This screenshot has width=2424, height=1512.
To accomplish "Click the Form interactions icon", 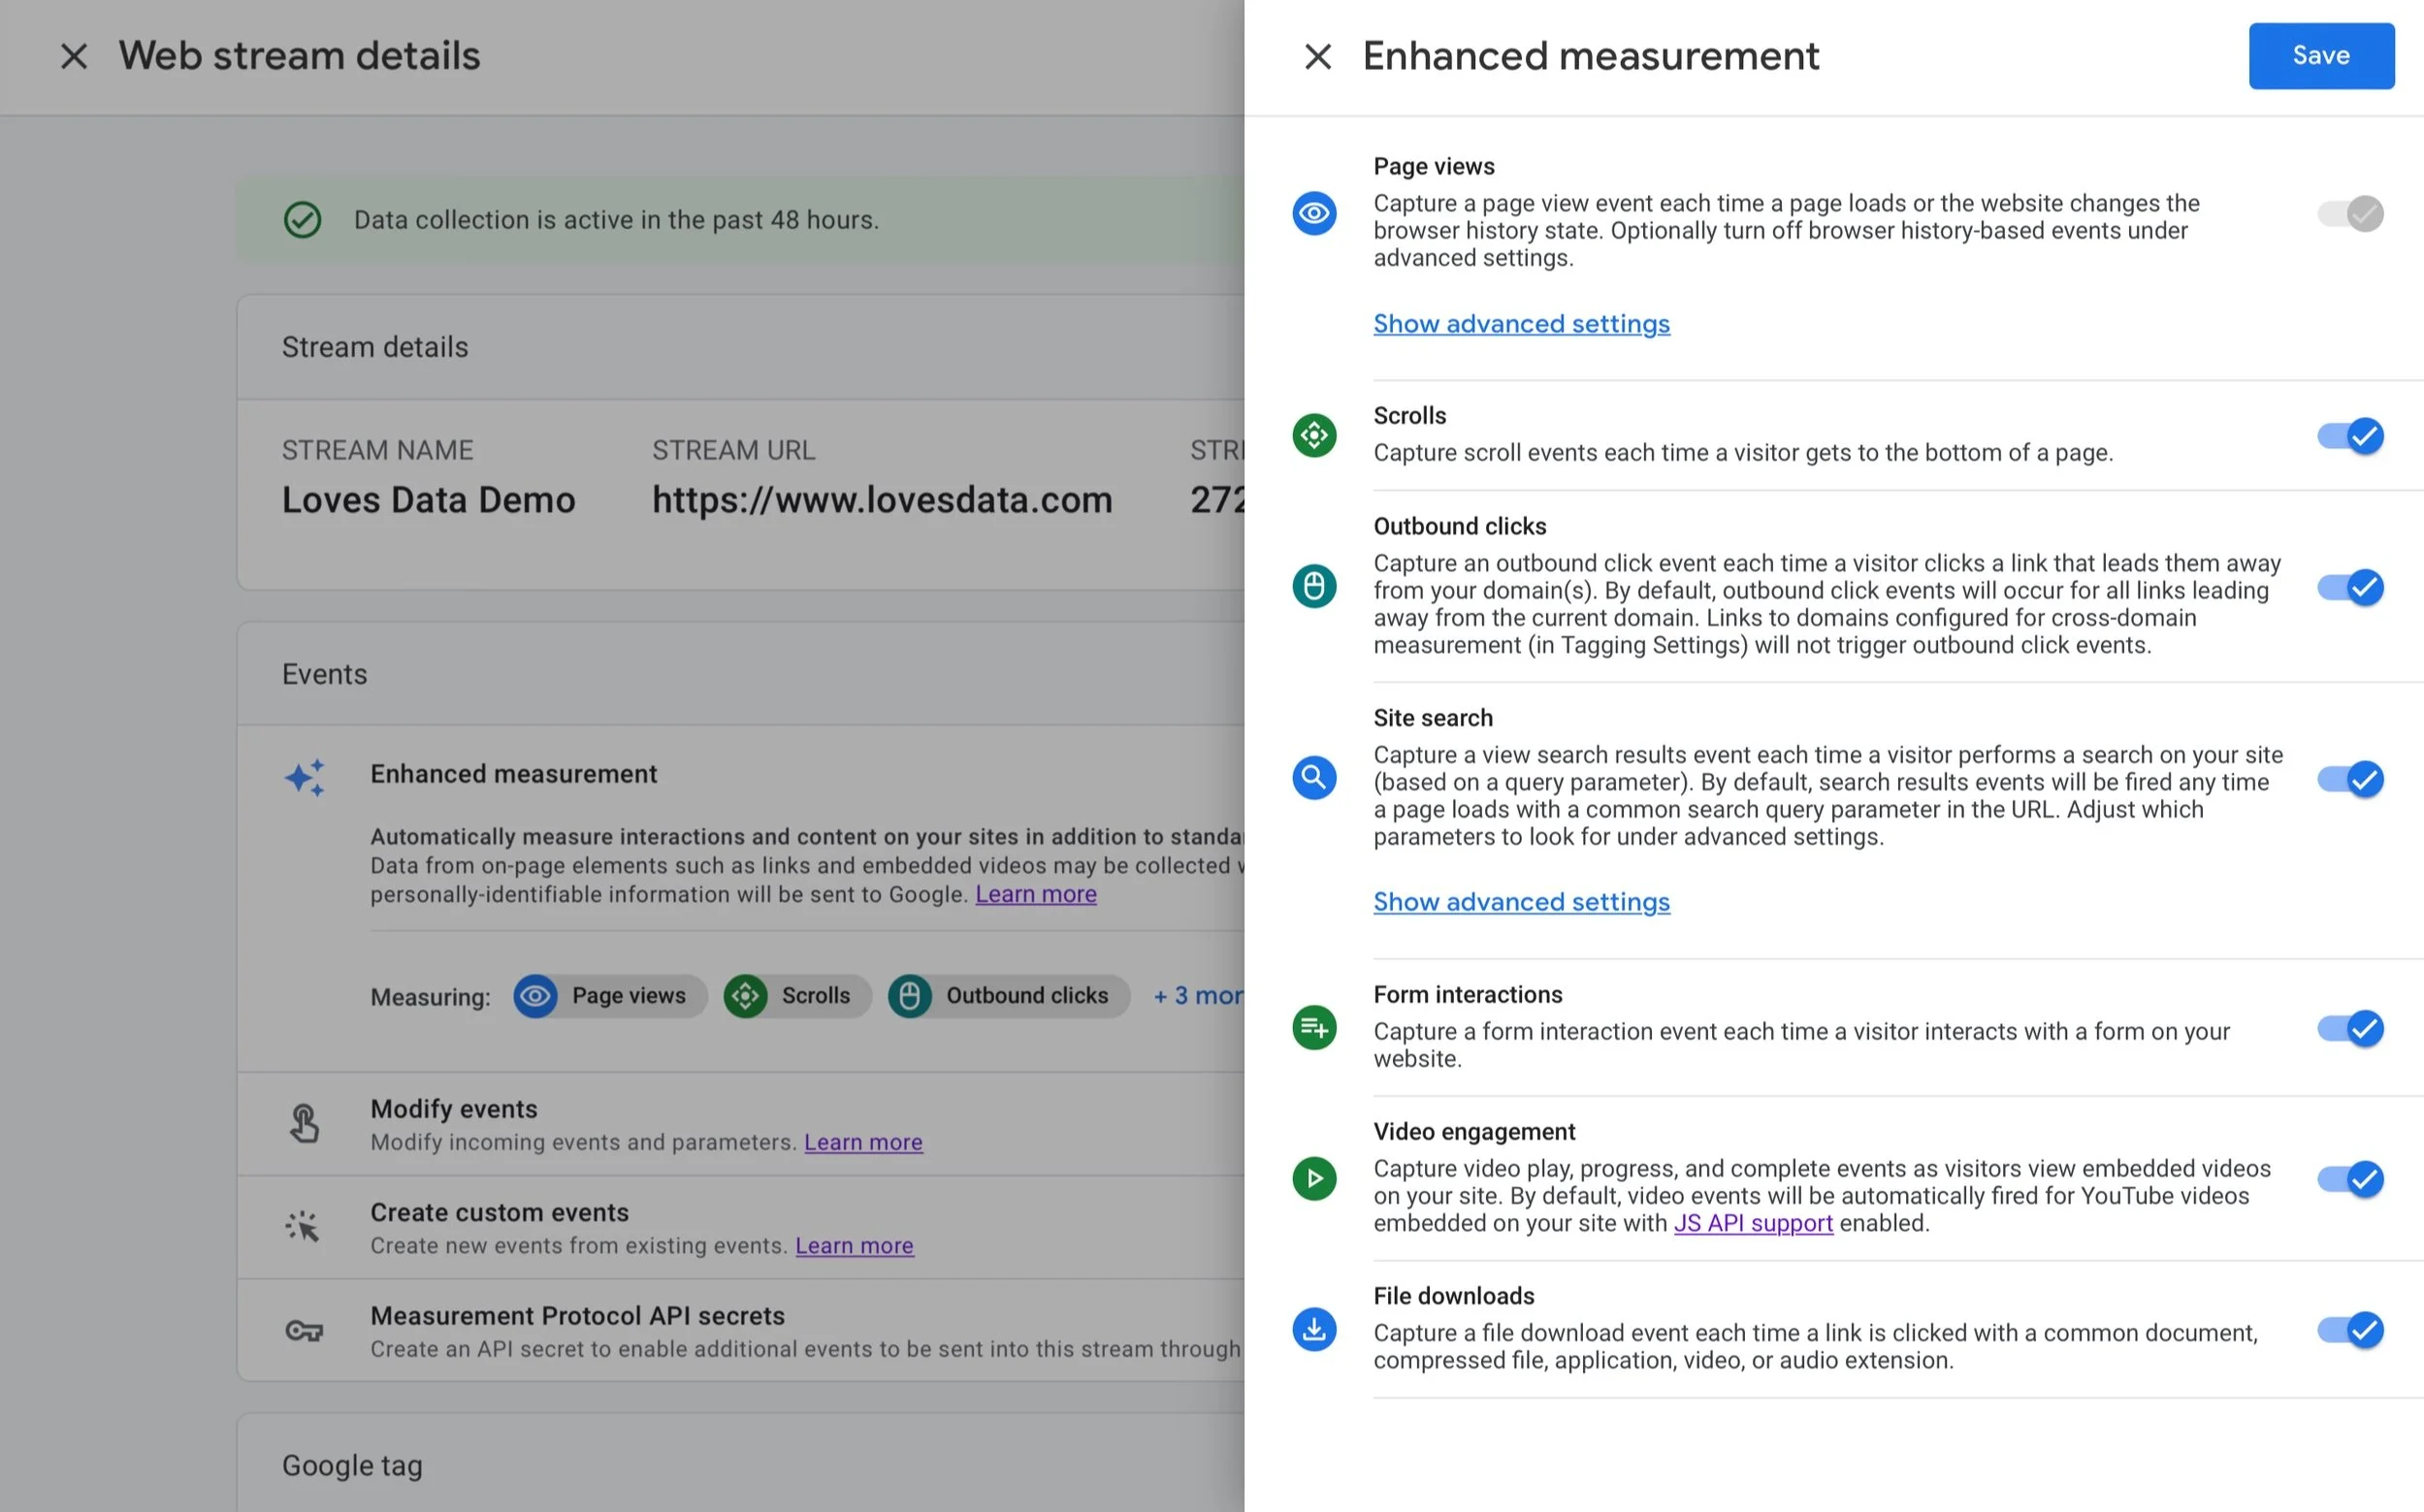I will (x=1314, y=1027).
